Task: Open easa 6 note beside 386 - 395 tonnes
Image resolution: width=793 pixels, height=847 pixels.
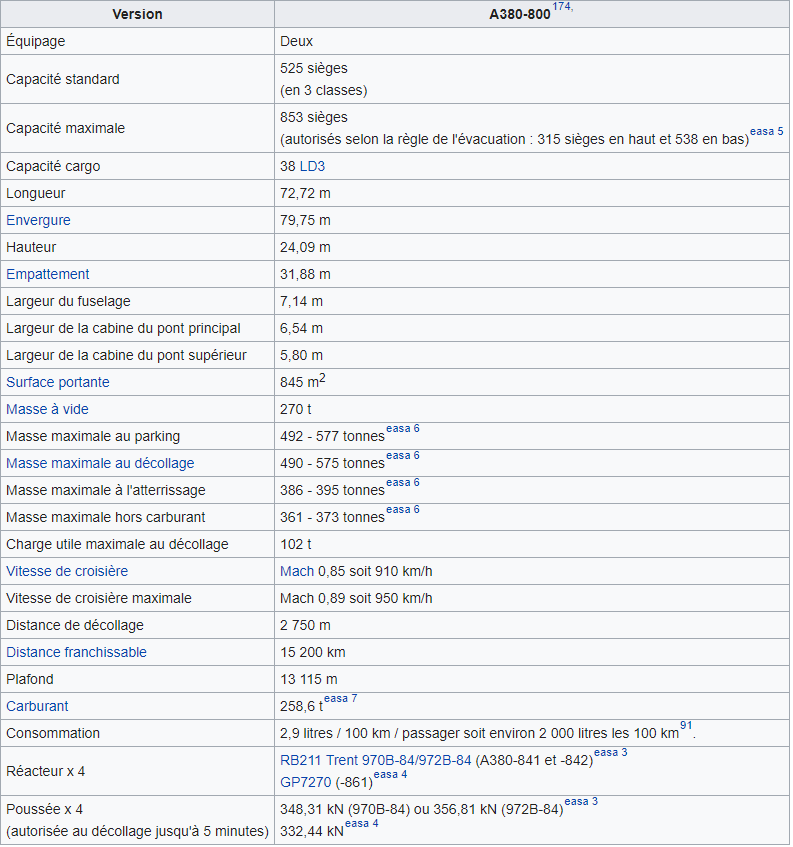Action: 402,482
